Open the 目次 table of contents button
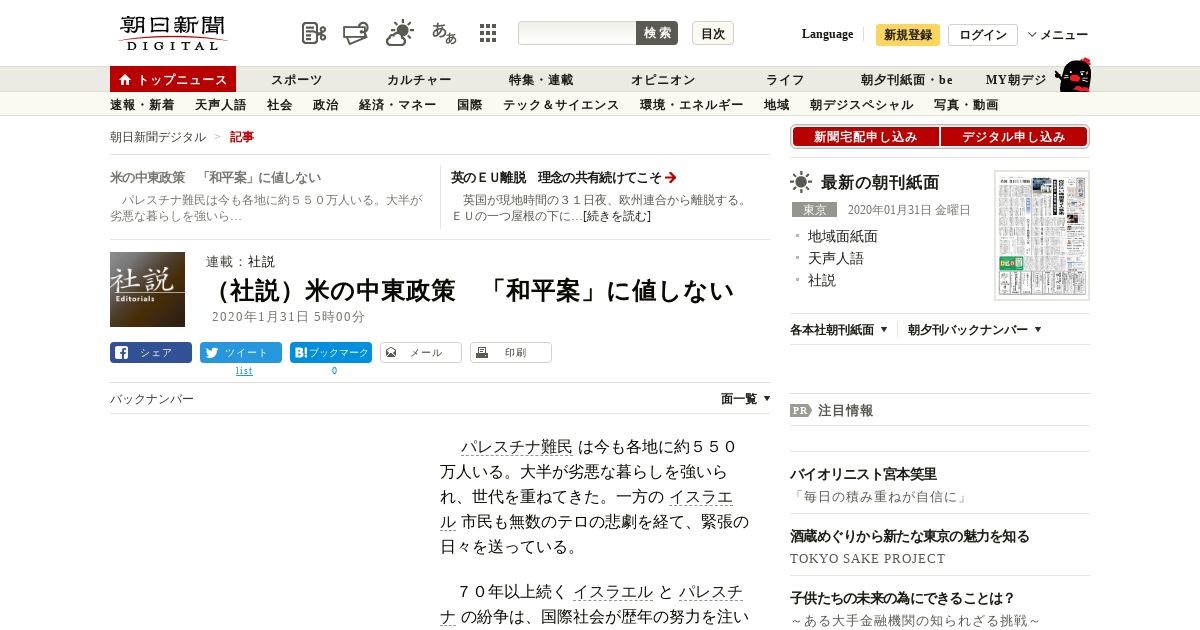Image resolution: width=1200 pixels, height=630 pixels. click(713, 33)
